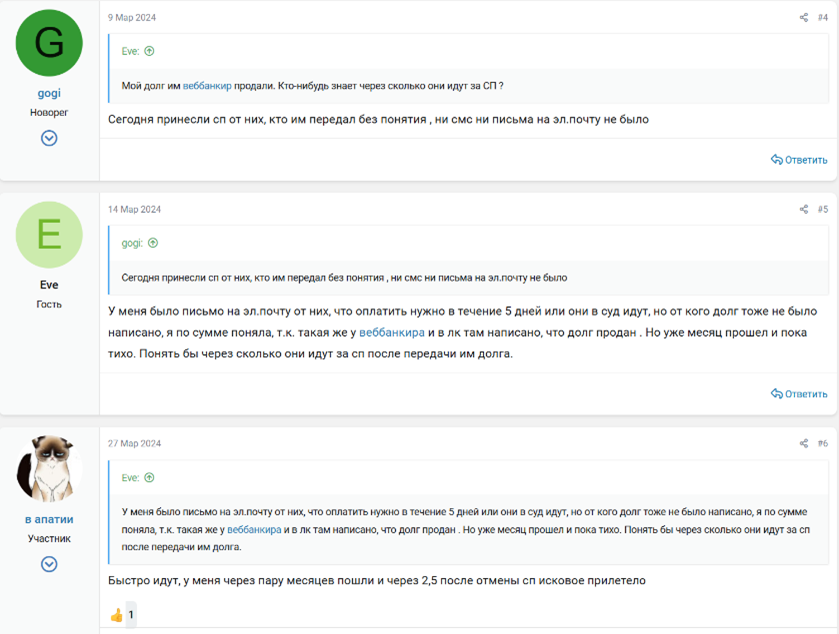Open the post number #4 permalink
Image resolution: width=839 pixels, height=634 pixels.
tap(822, 18)
